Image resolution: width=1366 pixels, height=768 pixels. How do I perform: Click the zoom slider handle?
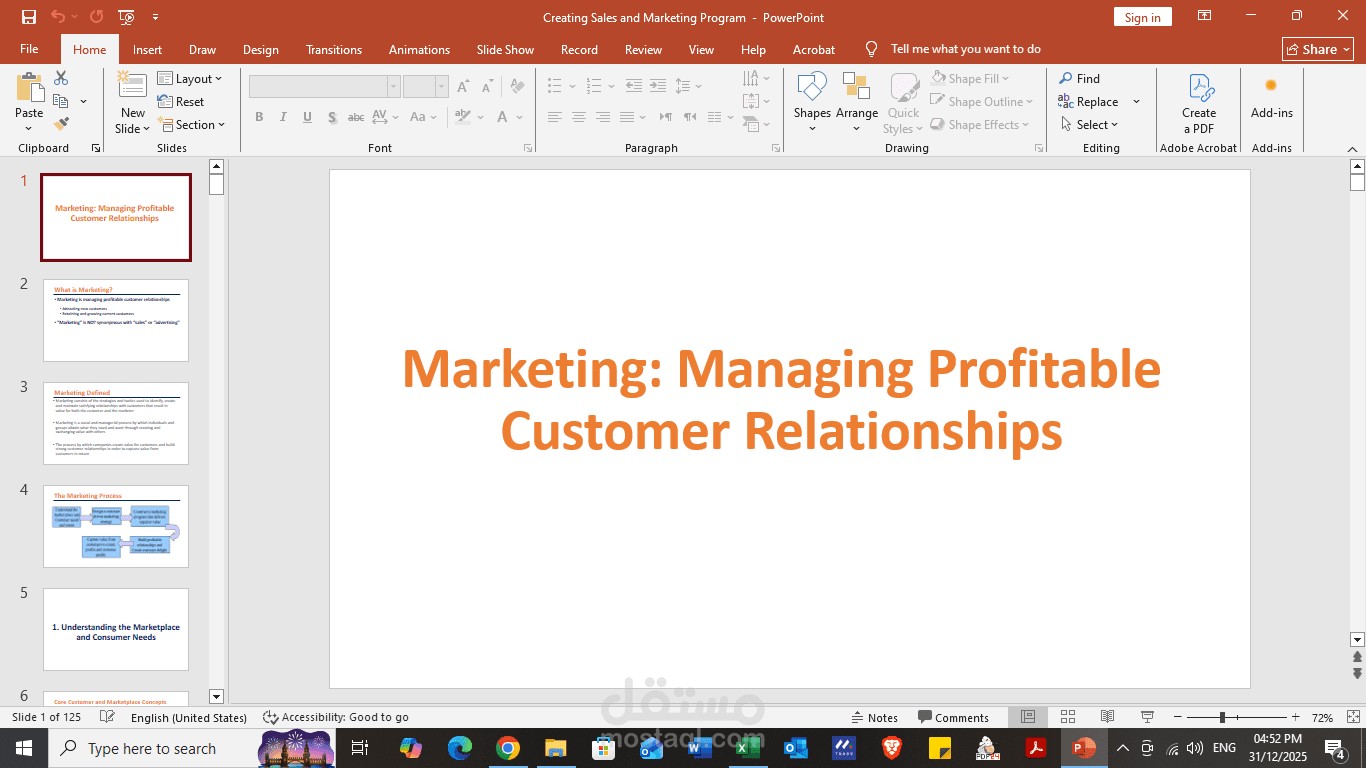pyautogui.click(x=1222, y=717)
